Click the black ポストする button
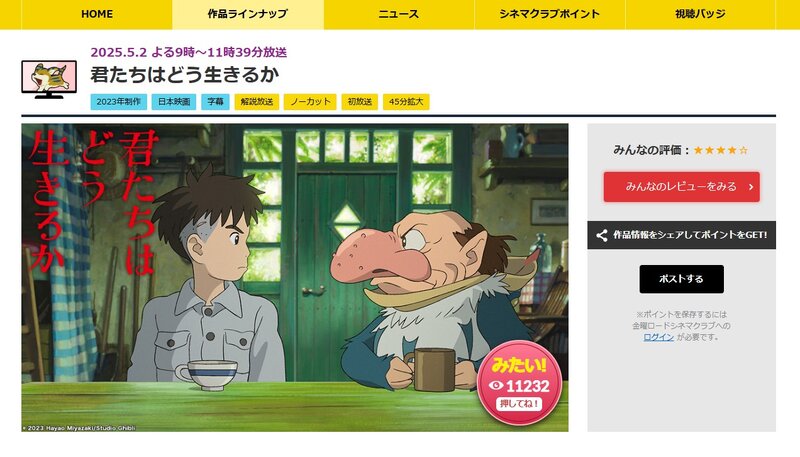Image resolution: width=800 pixels, height=457 pixels. coord(681,279)
